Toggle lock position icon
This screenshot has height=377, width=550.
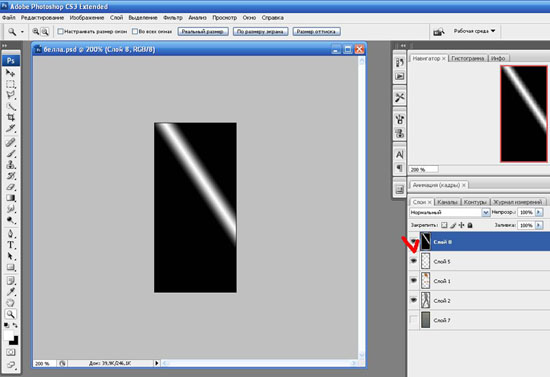click(461, 225)
